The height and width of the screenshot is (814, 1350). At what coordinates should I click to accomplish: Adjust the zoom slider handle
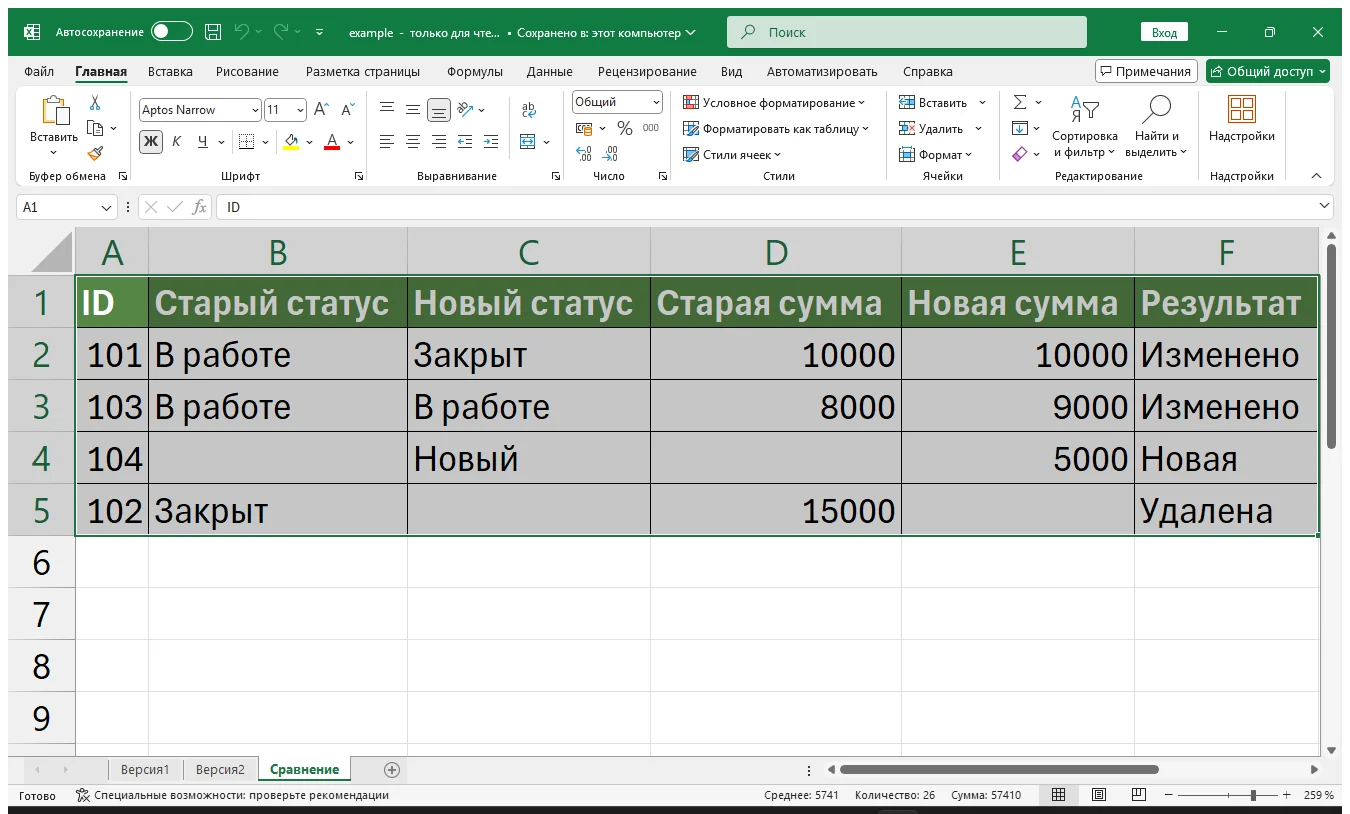click(x=1253, y=795)
